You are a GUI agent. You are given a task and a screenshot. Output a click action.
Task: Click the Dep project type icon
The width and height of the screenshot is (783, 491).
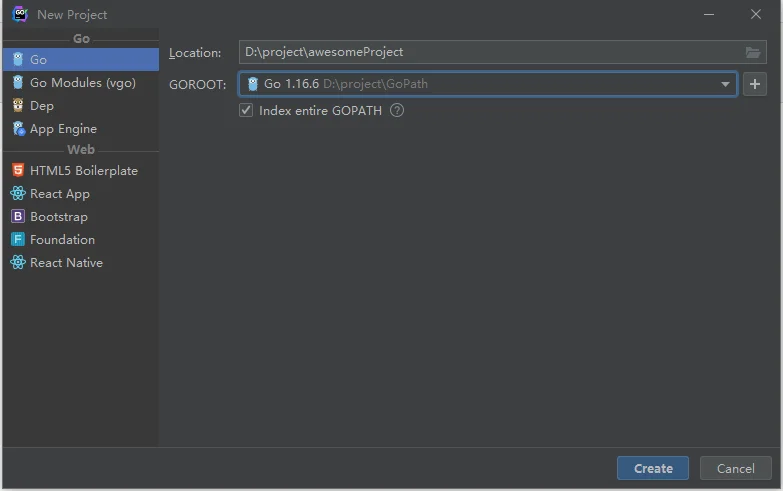[18, 105]
